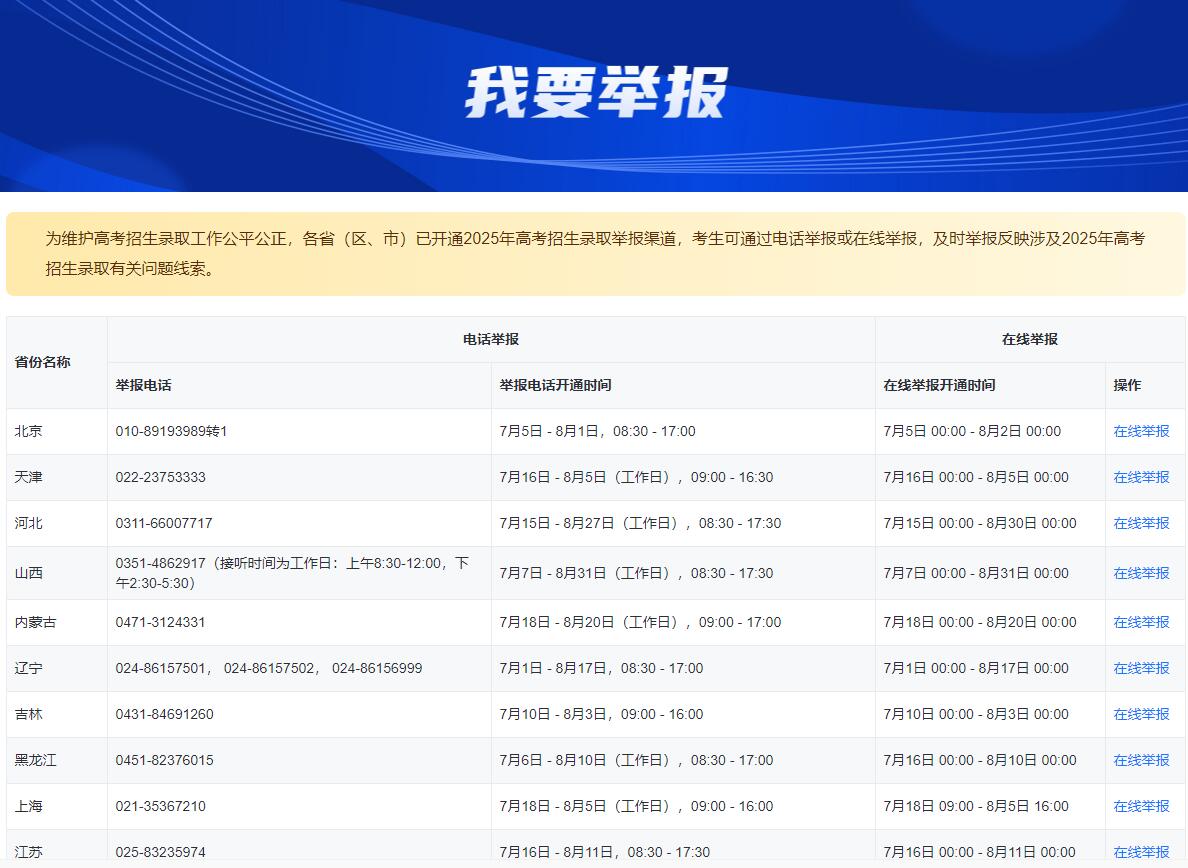
Task: Select the 在线举报 link in 山西 row
Action: coord(1141,573)
